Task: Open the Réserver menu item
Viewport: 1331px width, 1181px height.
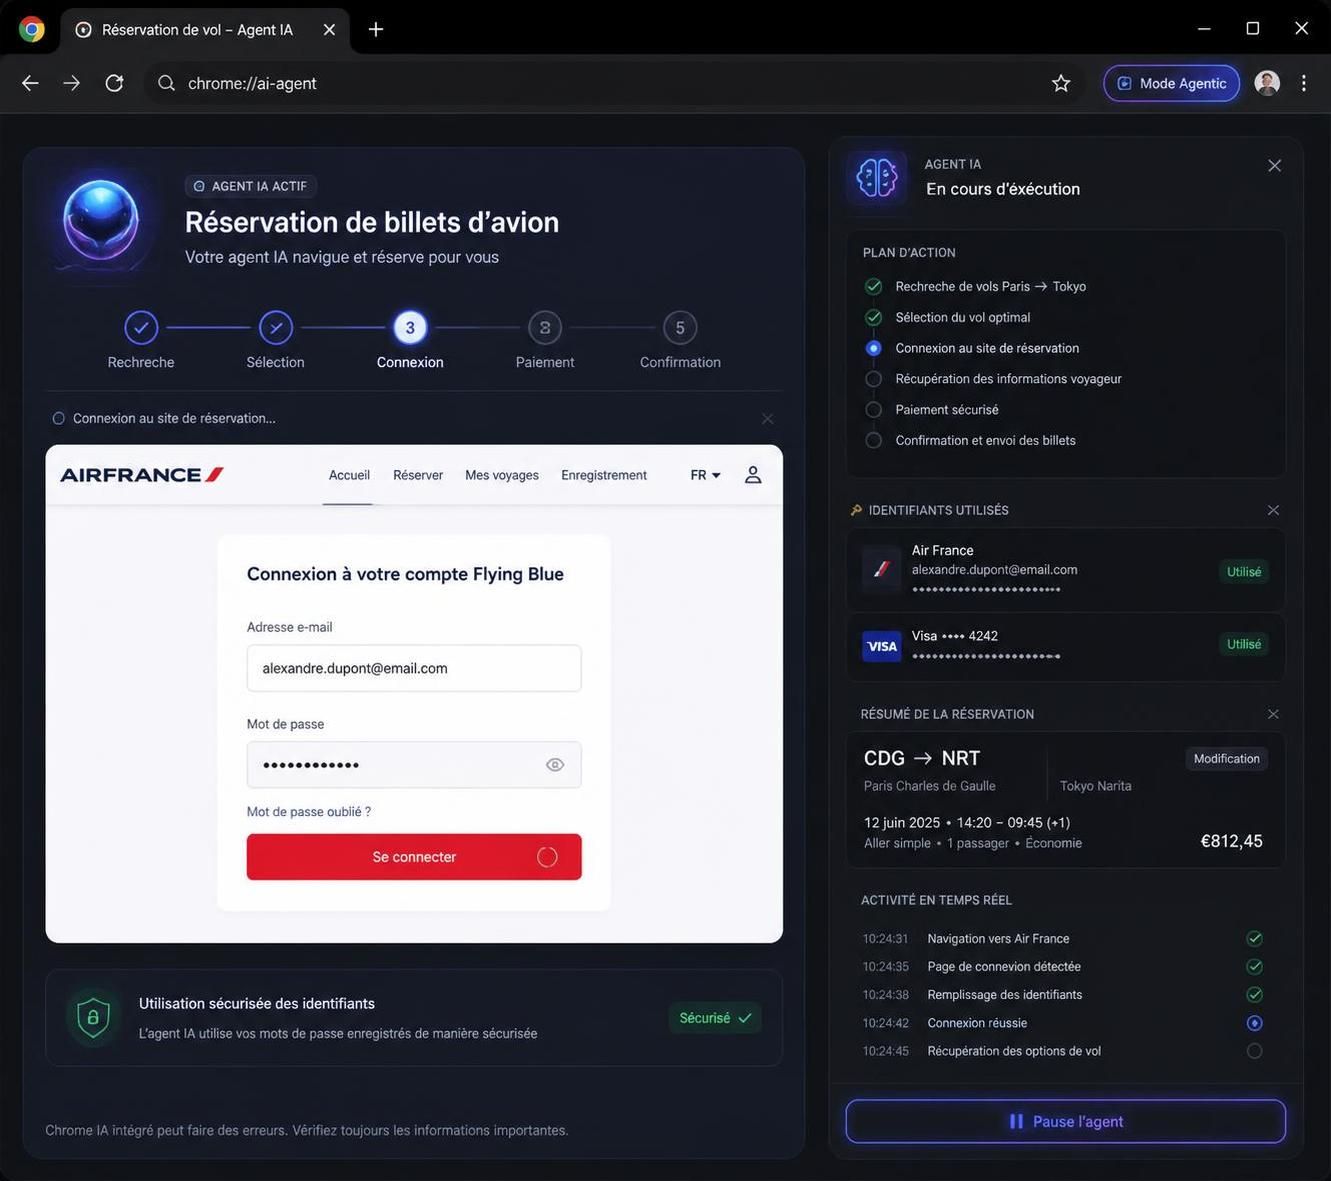Action: click(418, 475)
